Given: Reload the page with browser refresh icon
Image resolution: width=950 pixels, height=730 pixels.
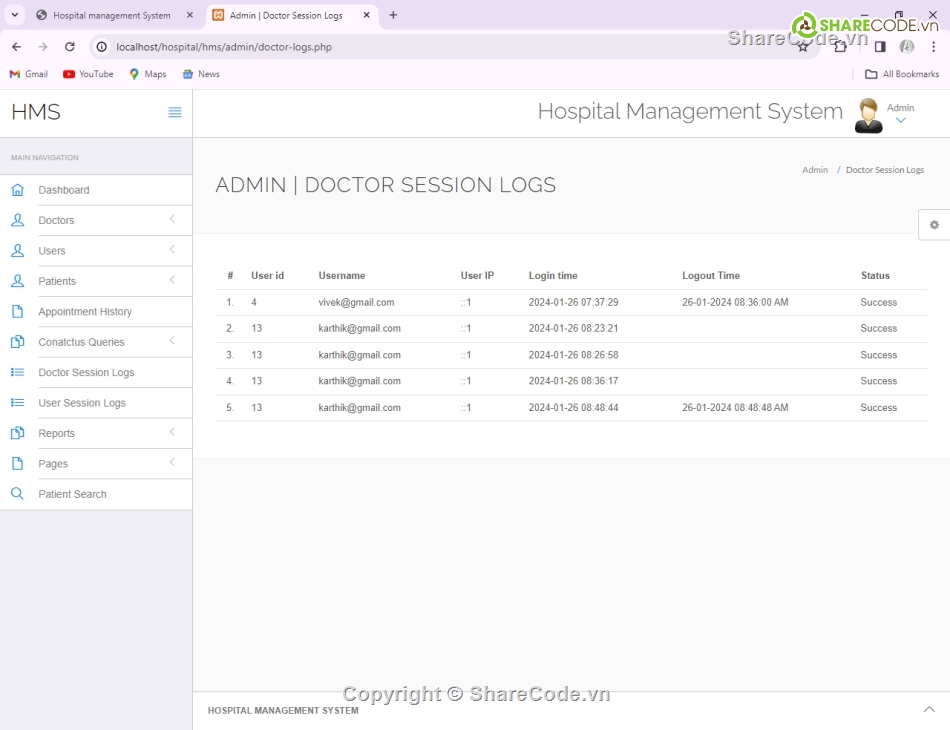Looking at the screenshot, I should click(x=69, y=47).
